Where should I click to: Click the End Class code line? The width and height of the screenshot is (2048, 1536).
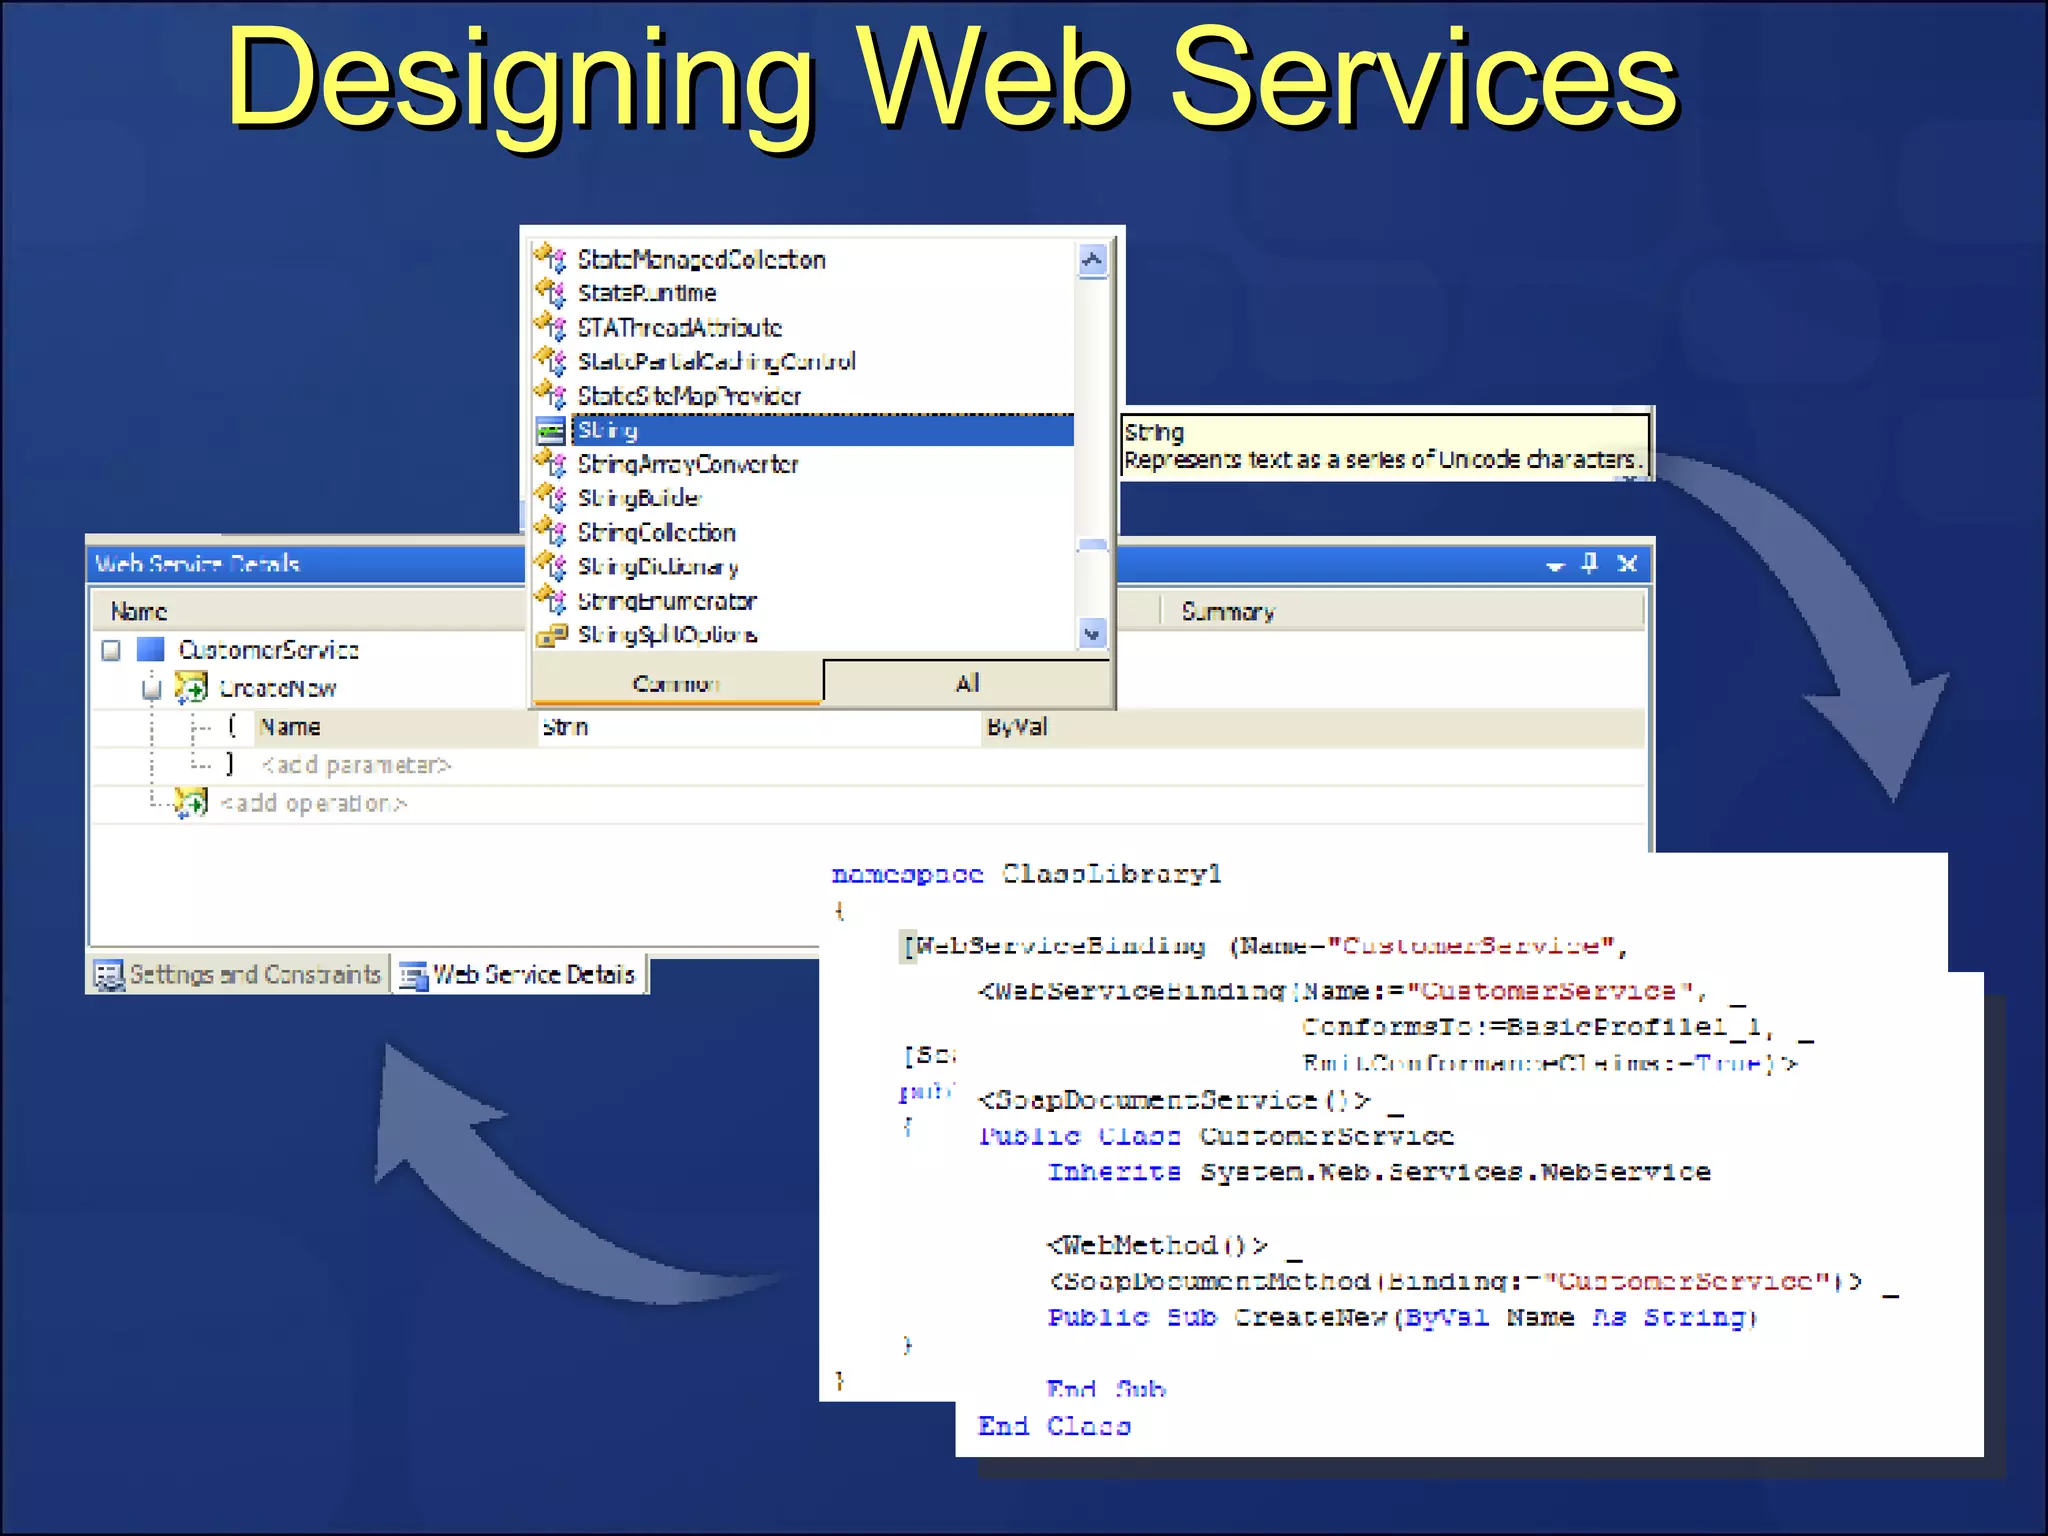[1054, 1426]
